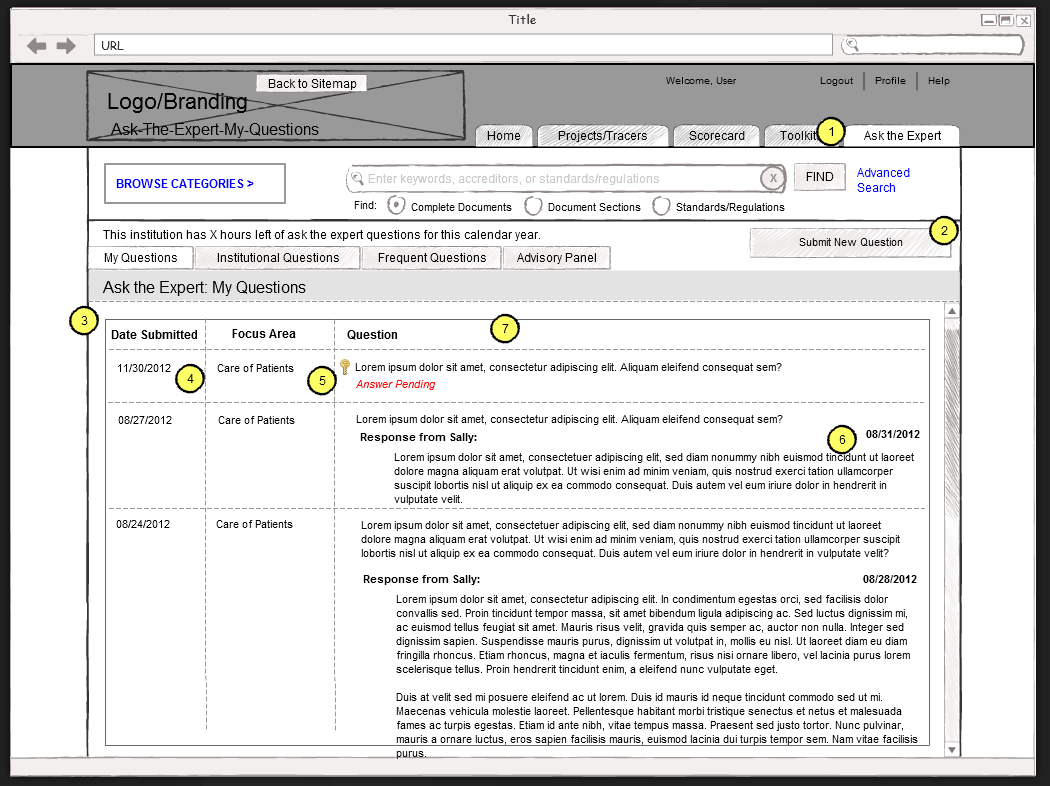
Task: Click the browser search box
Action: coord(932,45)
